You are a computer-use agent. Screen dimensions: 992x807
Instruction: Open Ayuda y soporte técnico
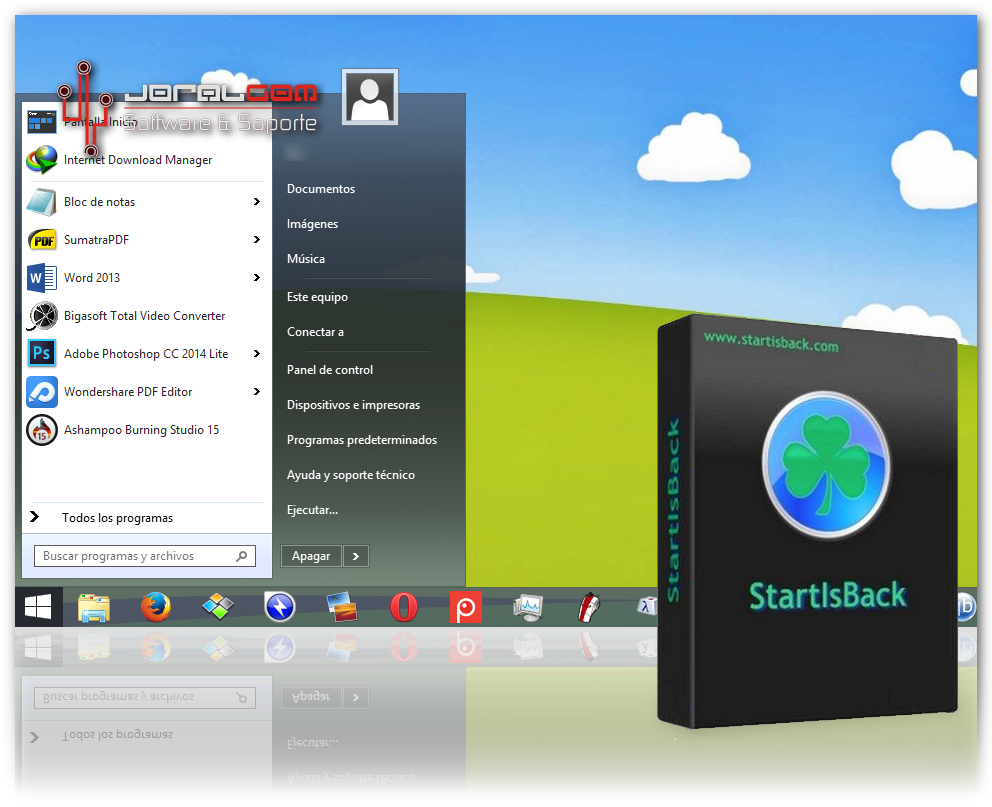(350, 475)
